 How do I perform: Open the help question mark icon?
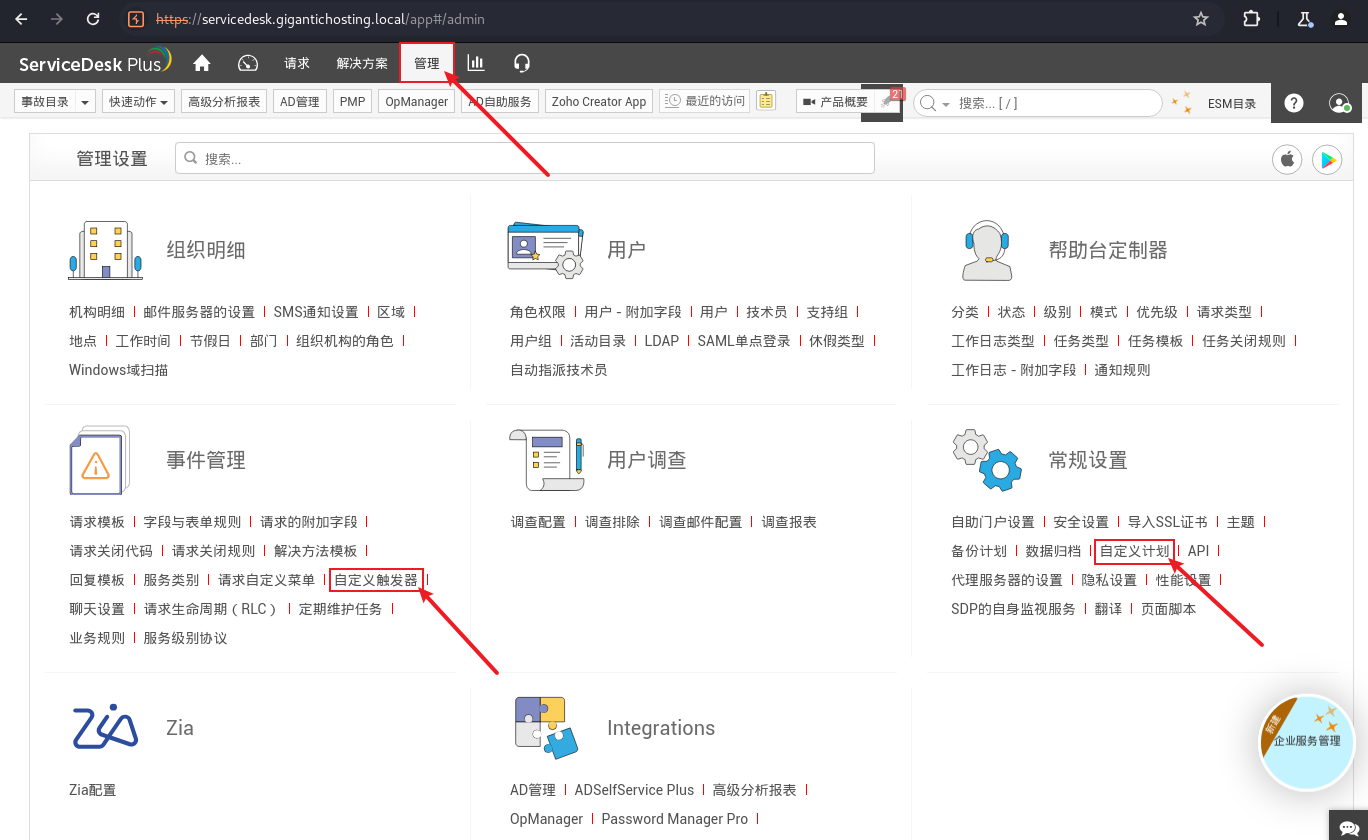1294,103
